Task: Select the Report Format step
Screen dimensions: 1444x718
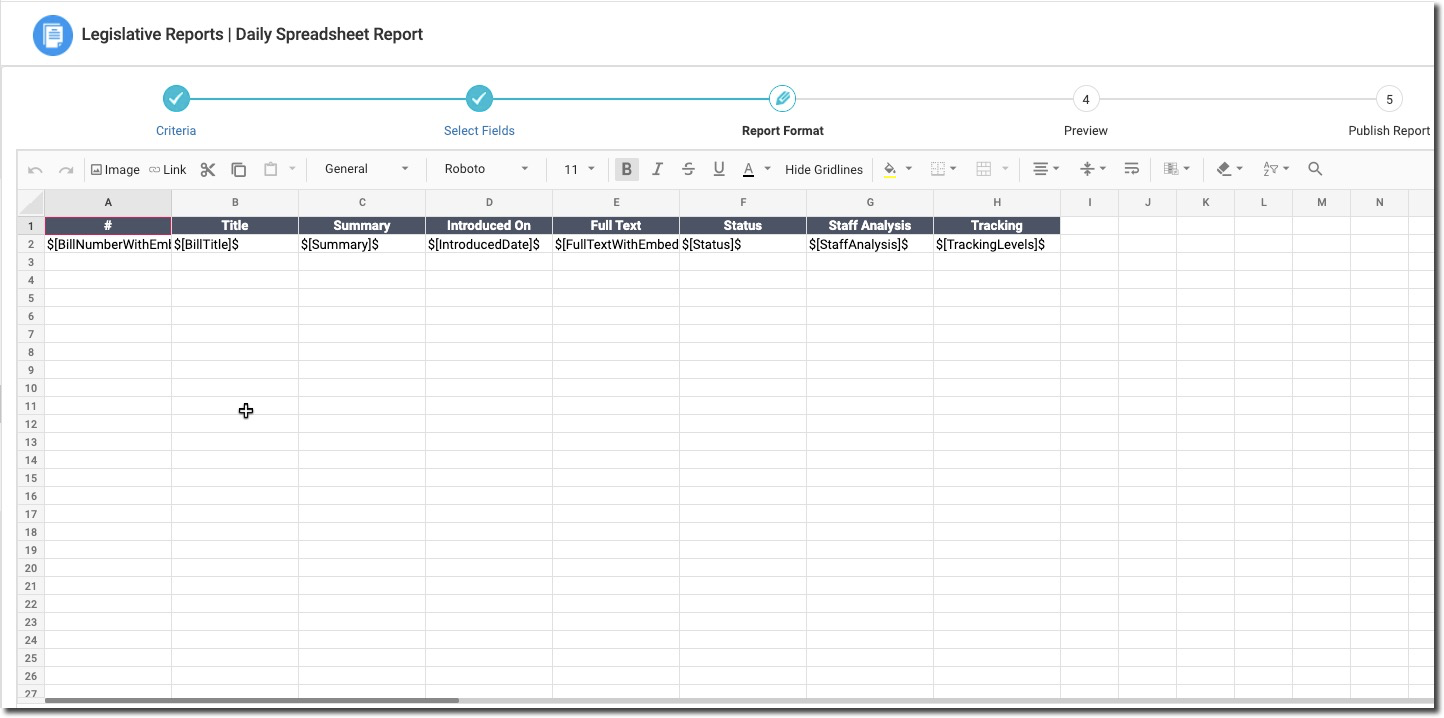Action: click(783, 131)
